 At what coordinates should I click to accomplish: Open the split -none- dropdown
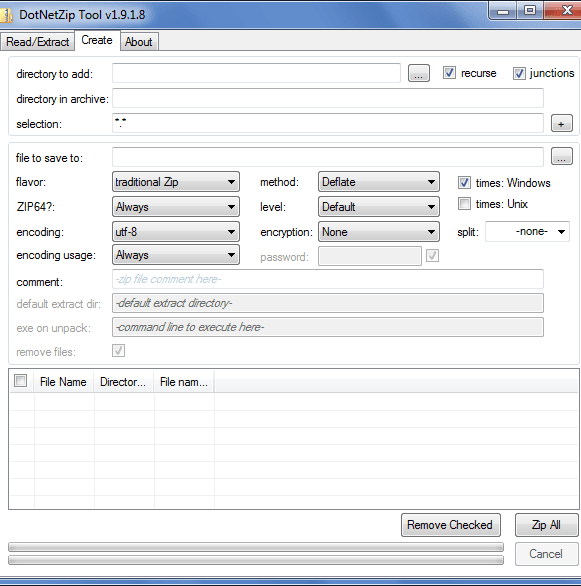tap(527, 232)
